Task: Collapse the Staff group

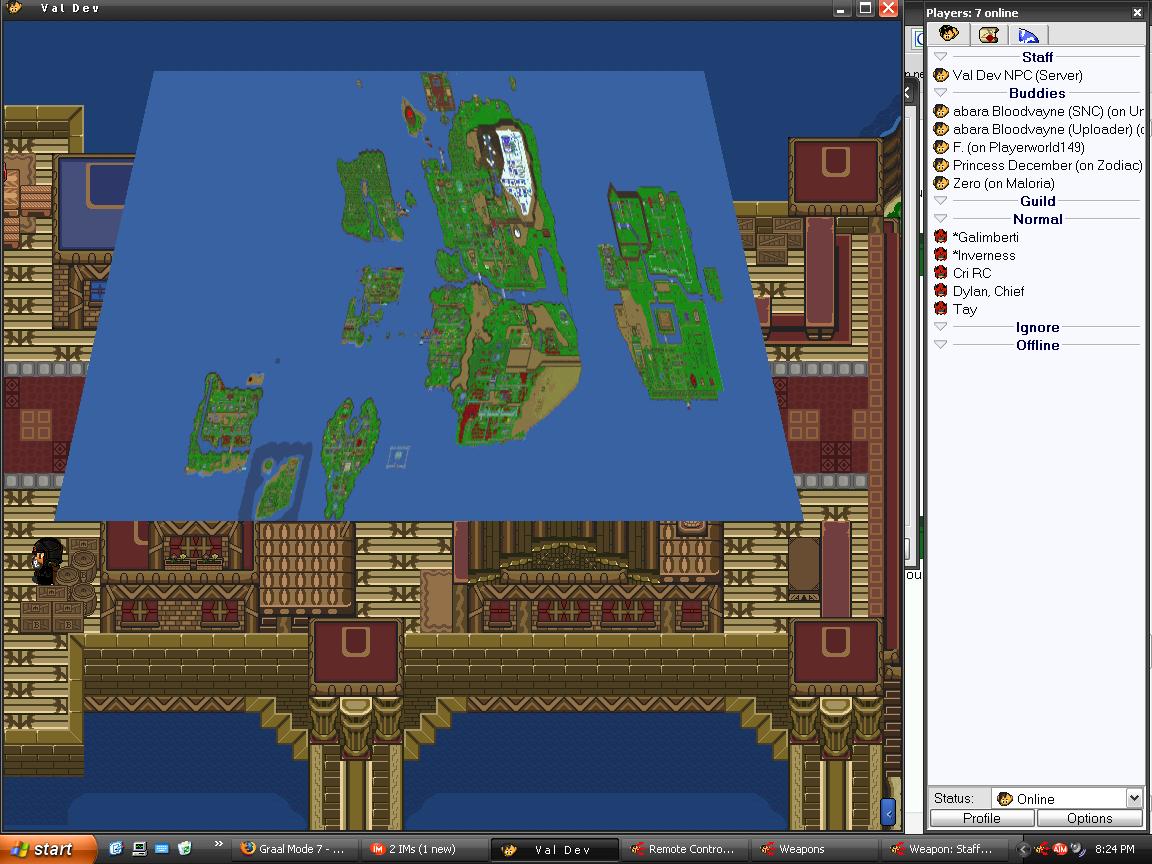Action: click(x=940, y=57)
